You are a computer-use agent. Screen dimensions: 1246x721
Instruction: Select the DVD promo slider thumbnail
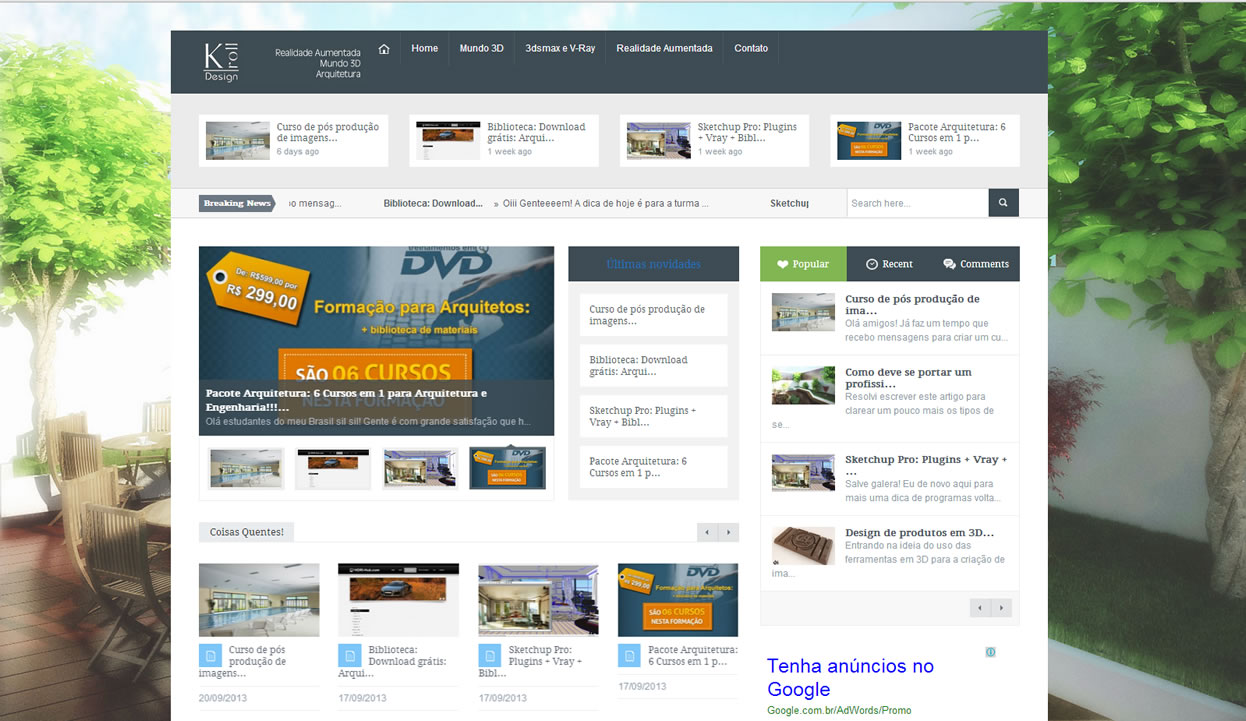(508, 468)
